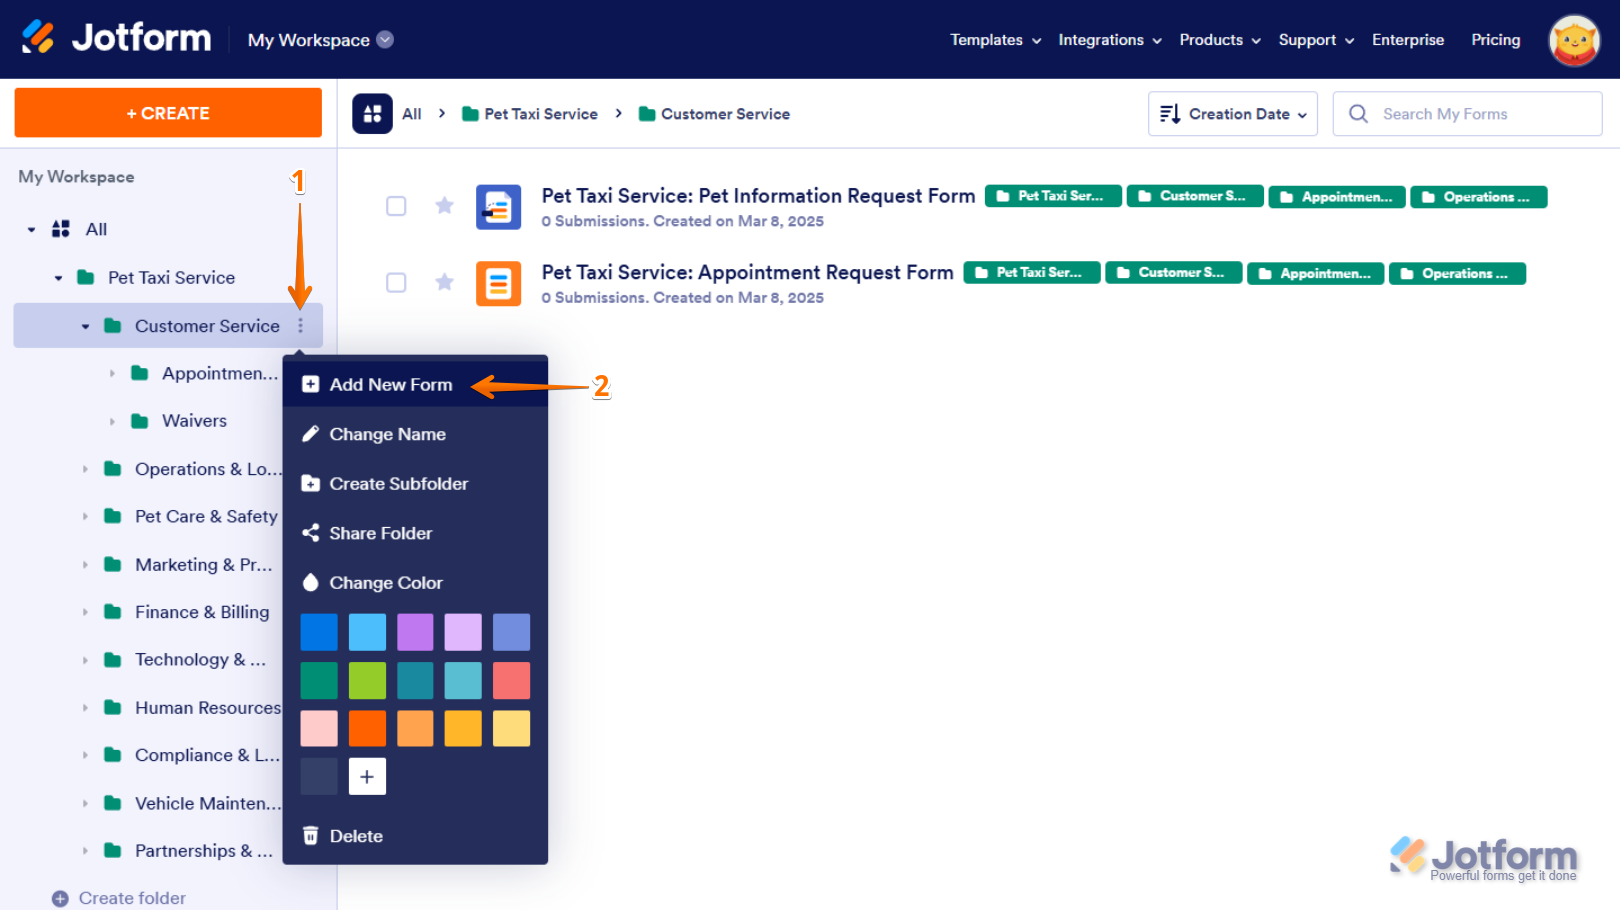This screenshot has height=910, width=1620.
Task: Select the Pet Information Request Form checkbox
Action: tap(396, 206)
